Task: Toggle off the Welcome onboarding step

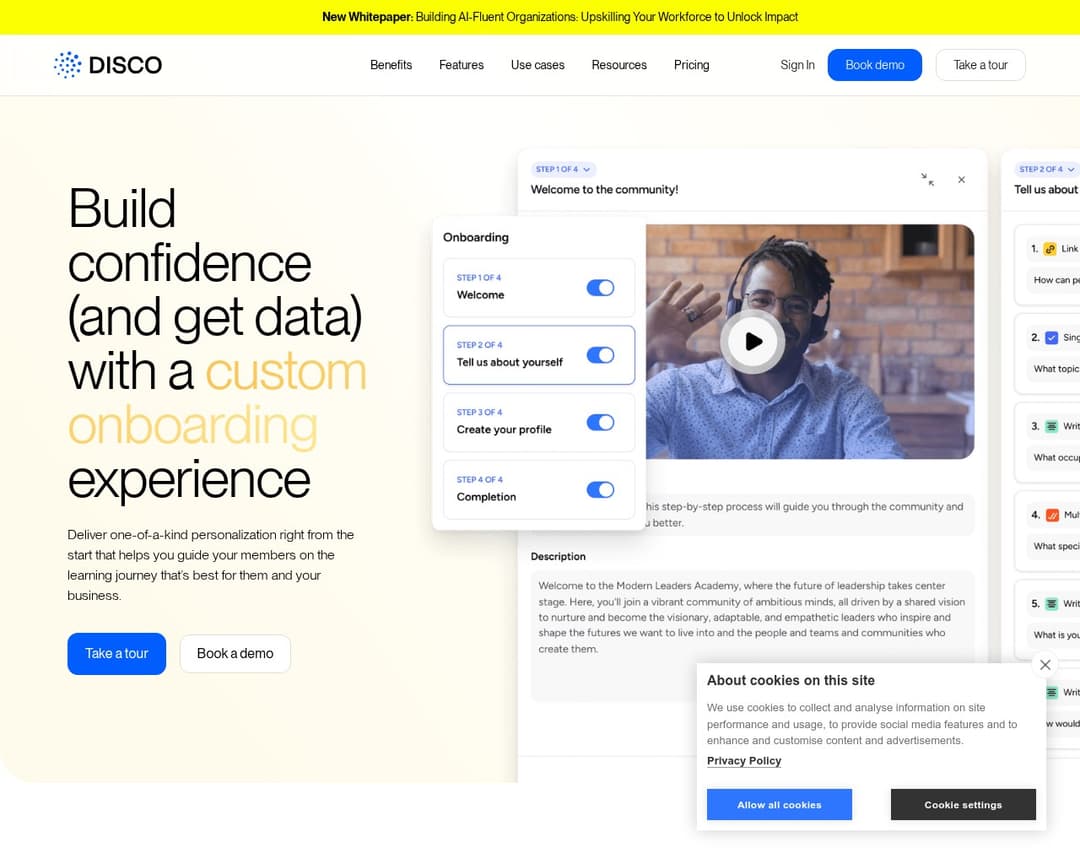Action: [x=600, y=288]
